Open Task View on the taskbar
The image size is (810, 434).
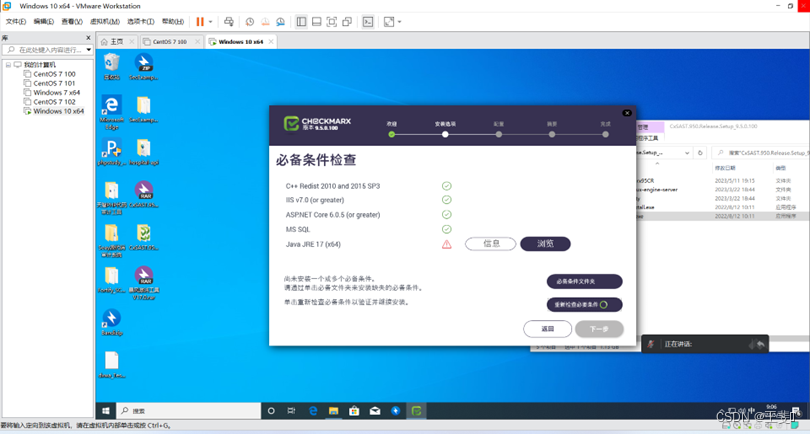[x=291, y=411]
